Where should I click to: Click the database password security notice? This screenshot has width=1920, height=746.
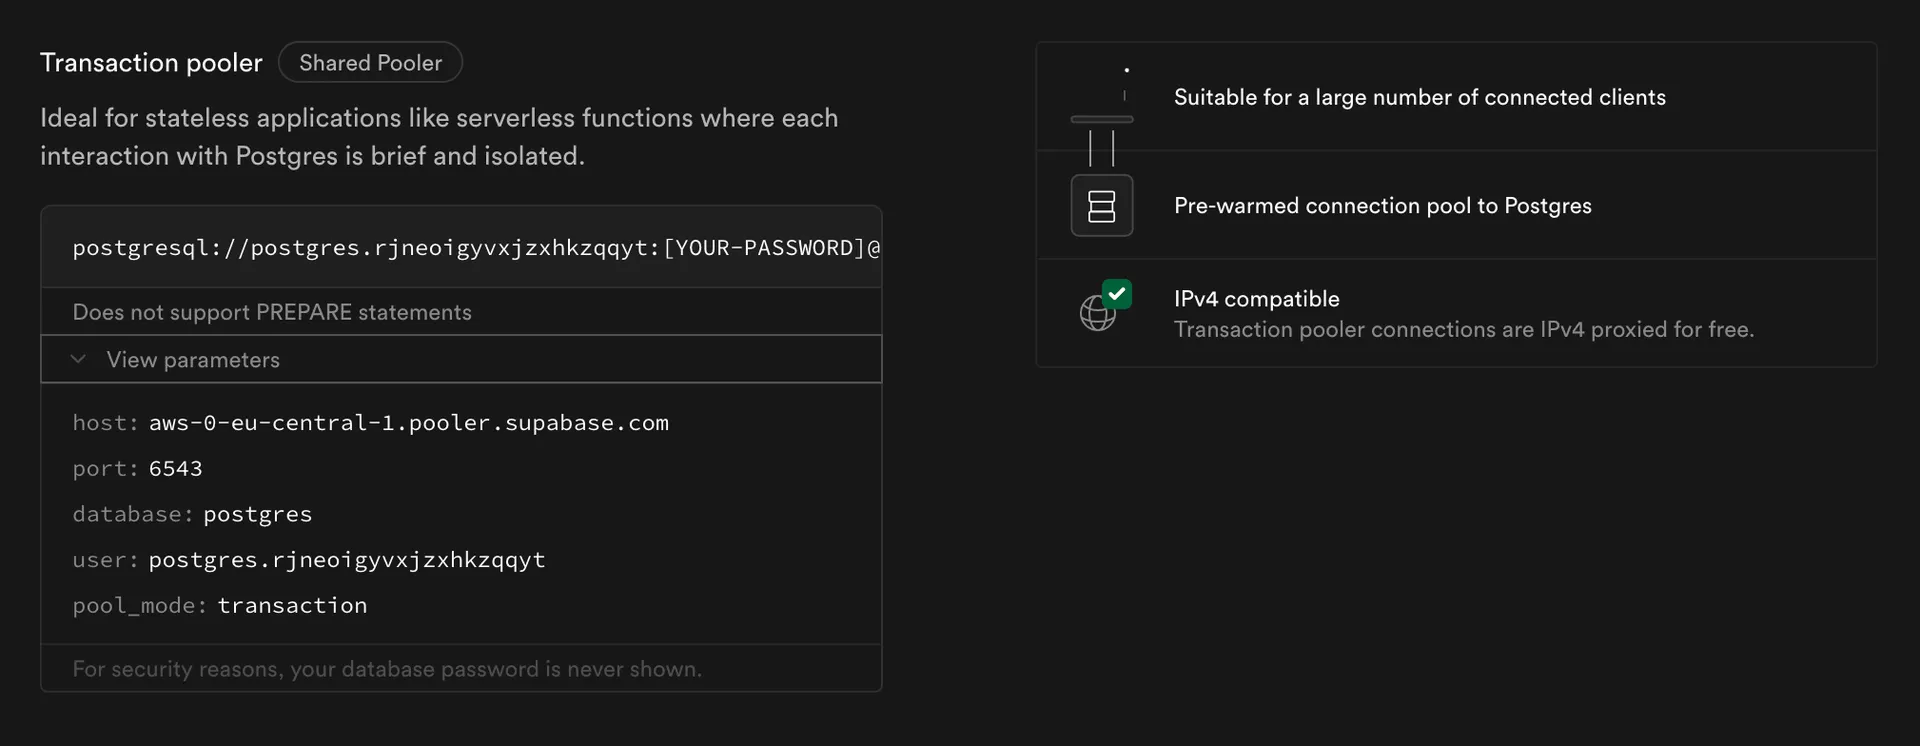[x=387, y=669]
